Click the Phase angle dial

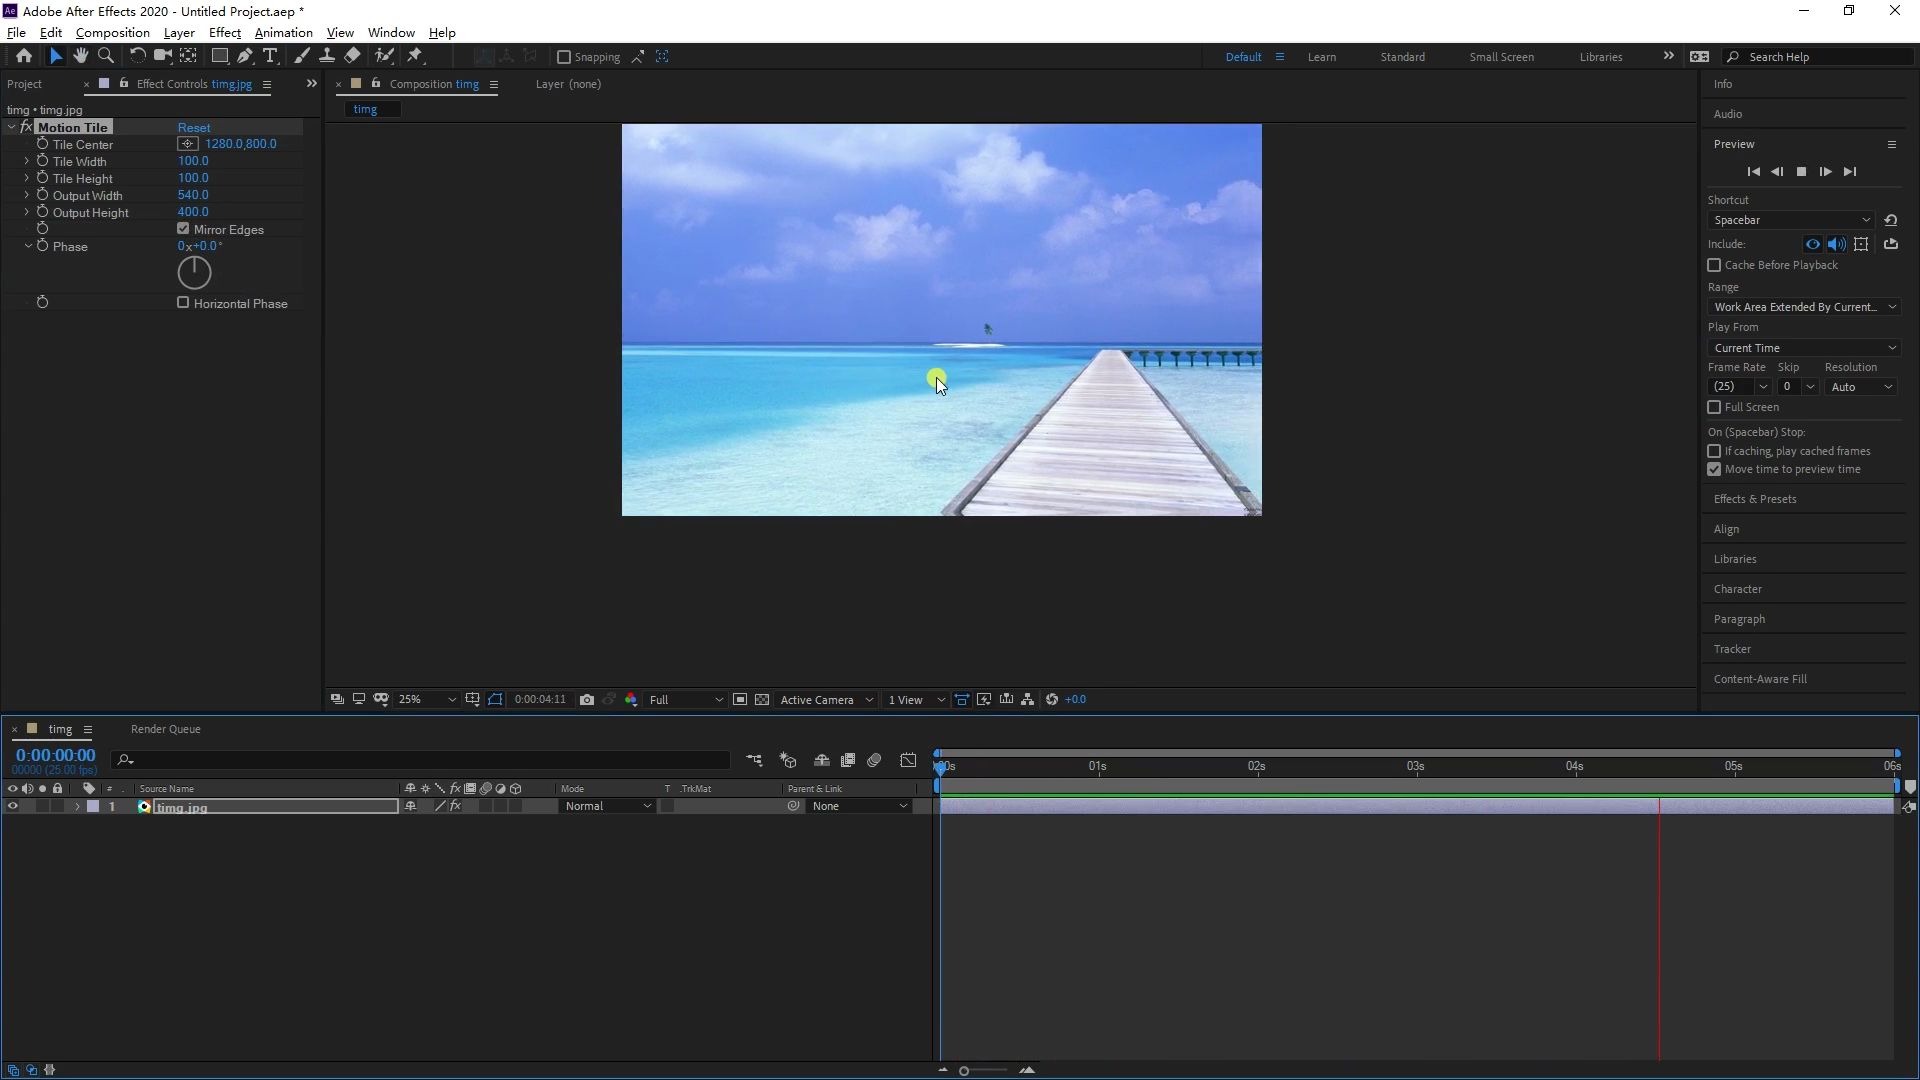194,272
